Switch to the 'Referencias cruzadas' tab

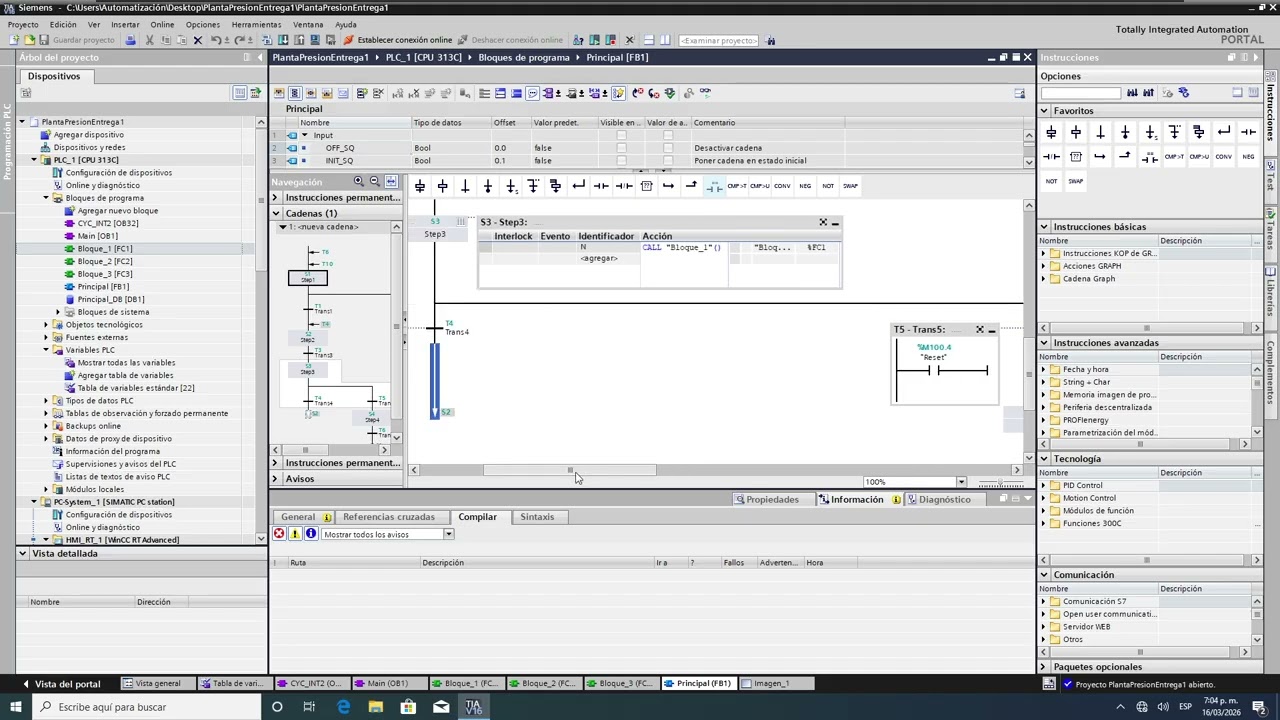388,517
